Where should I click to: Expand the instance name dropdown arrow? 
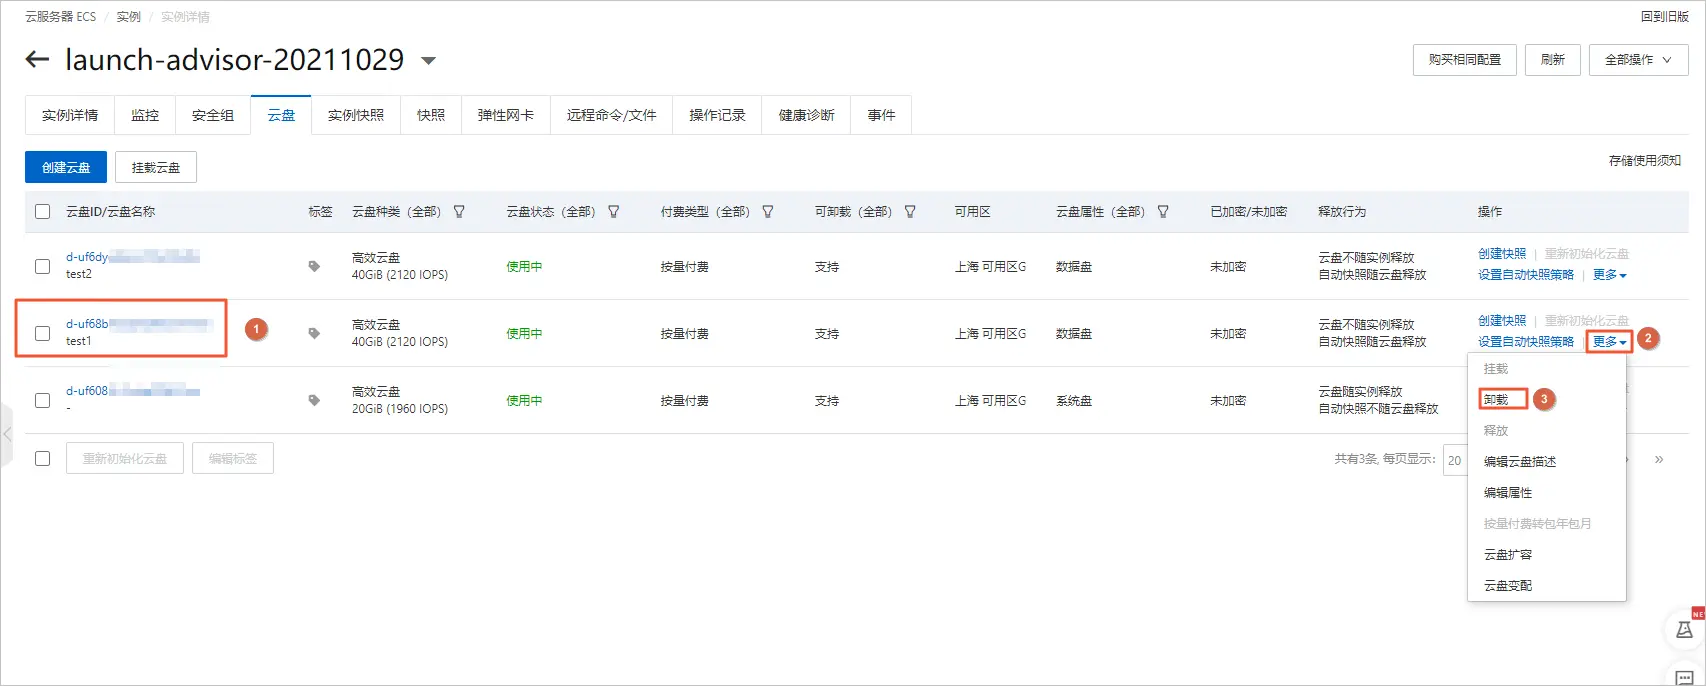[x=429, y=61]
